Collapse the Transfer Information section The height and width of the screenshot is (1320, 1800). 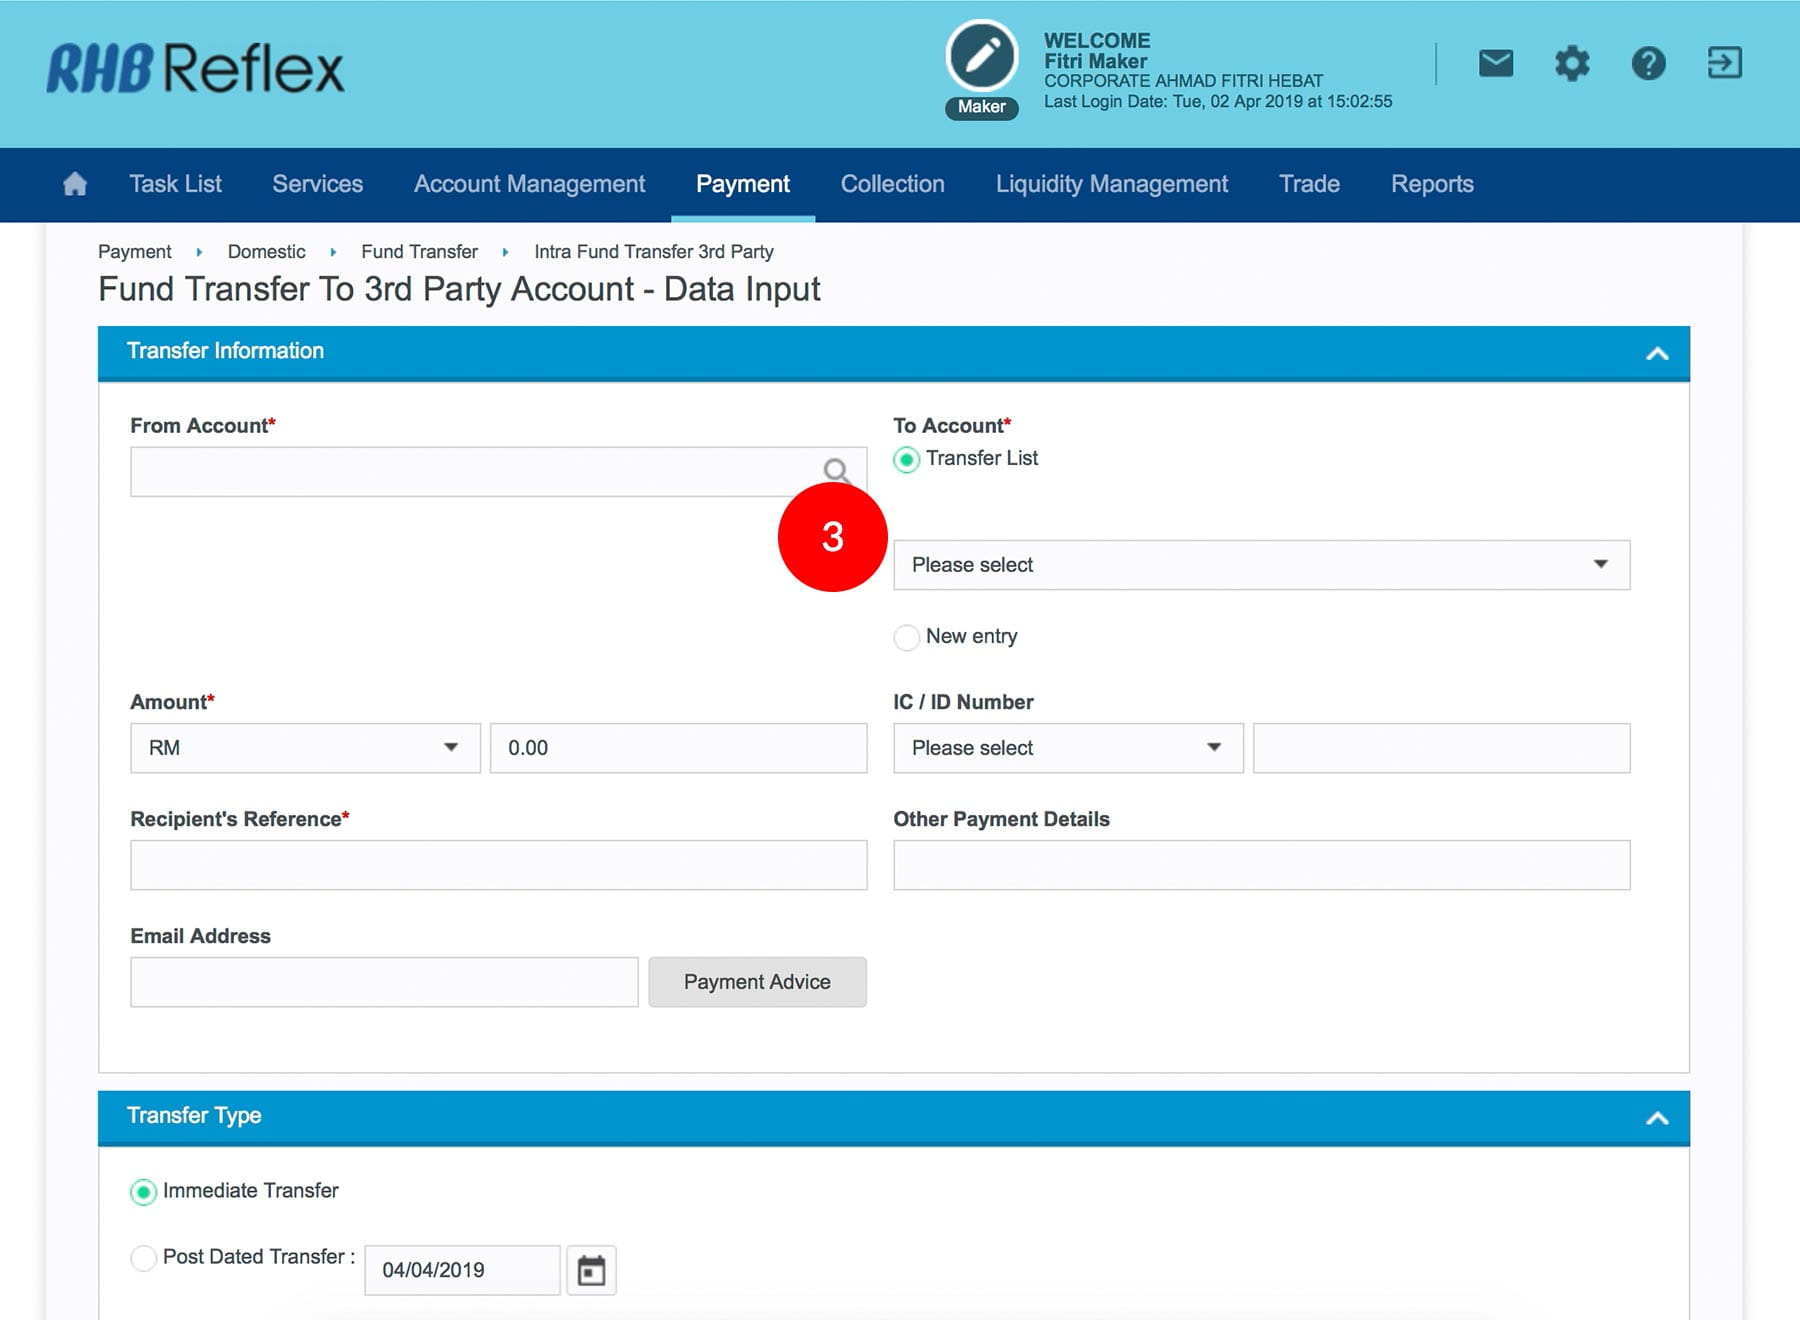pyautogui.click(x=1656, y=353)
